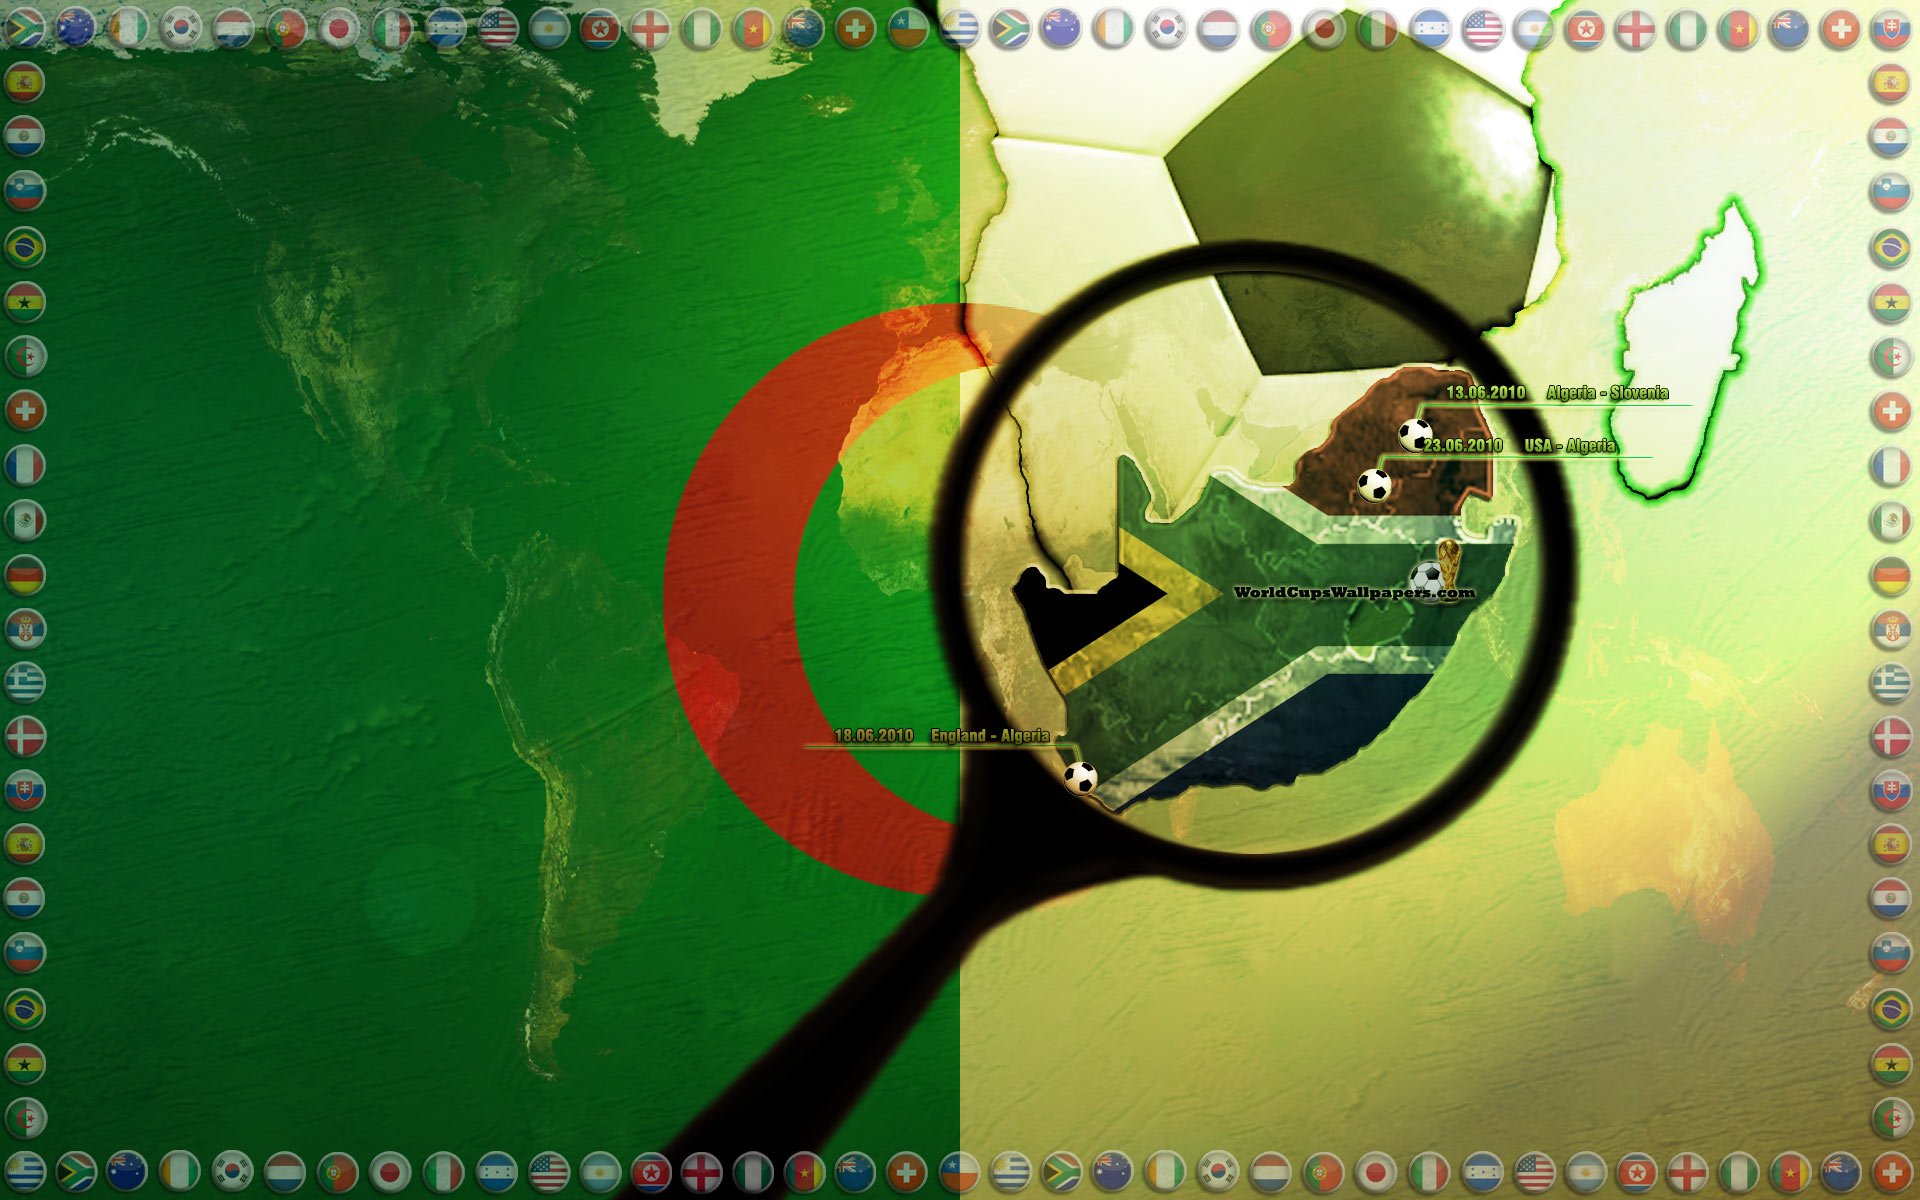
Task: Click the '23.06.2010 USA - Algeria' match text
Action: 1519,446
